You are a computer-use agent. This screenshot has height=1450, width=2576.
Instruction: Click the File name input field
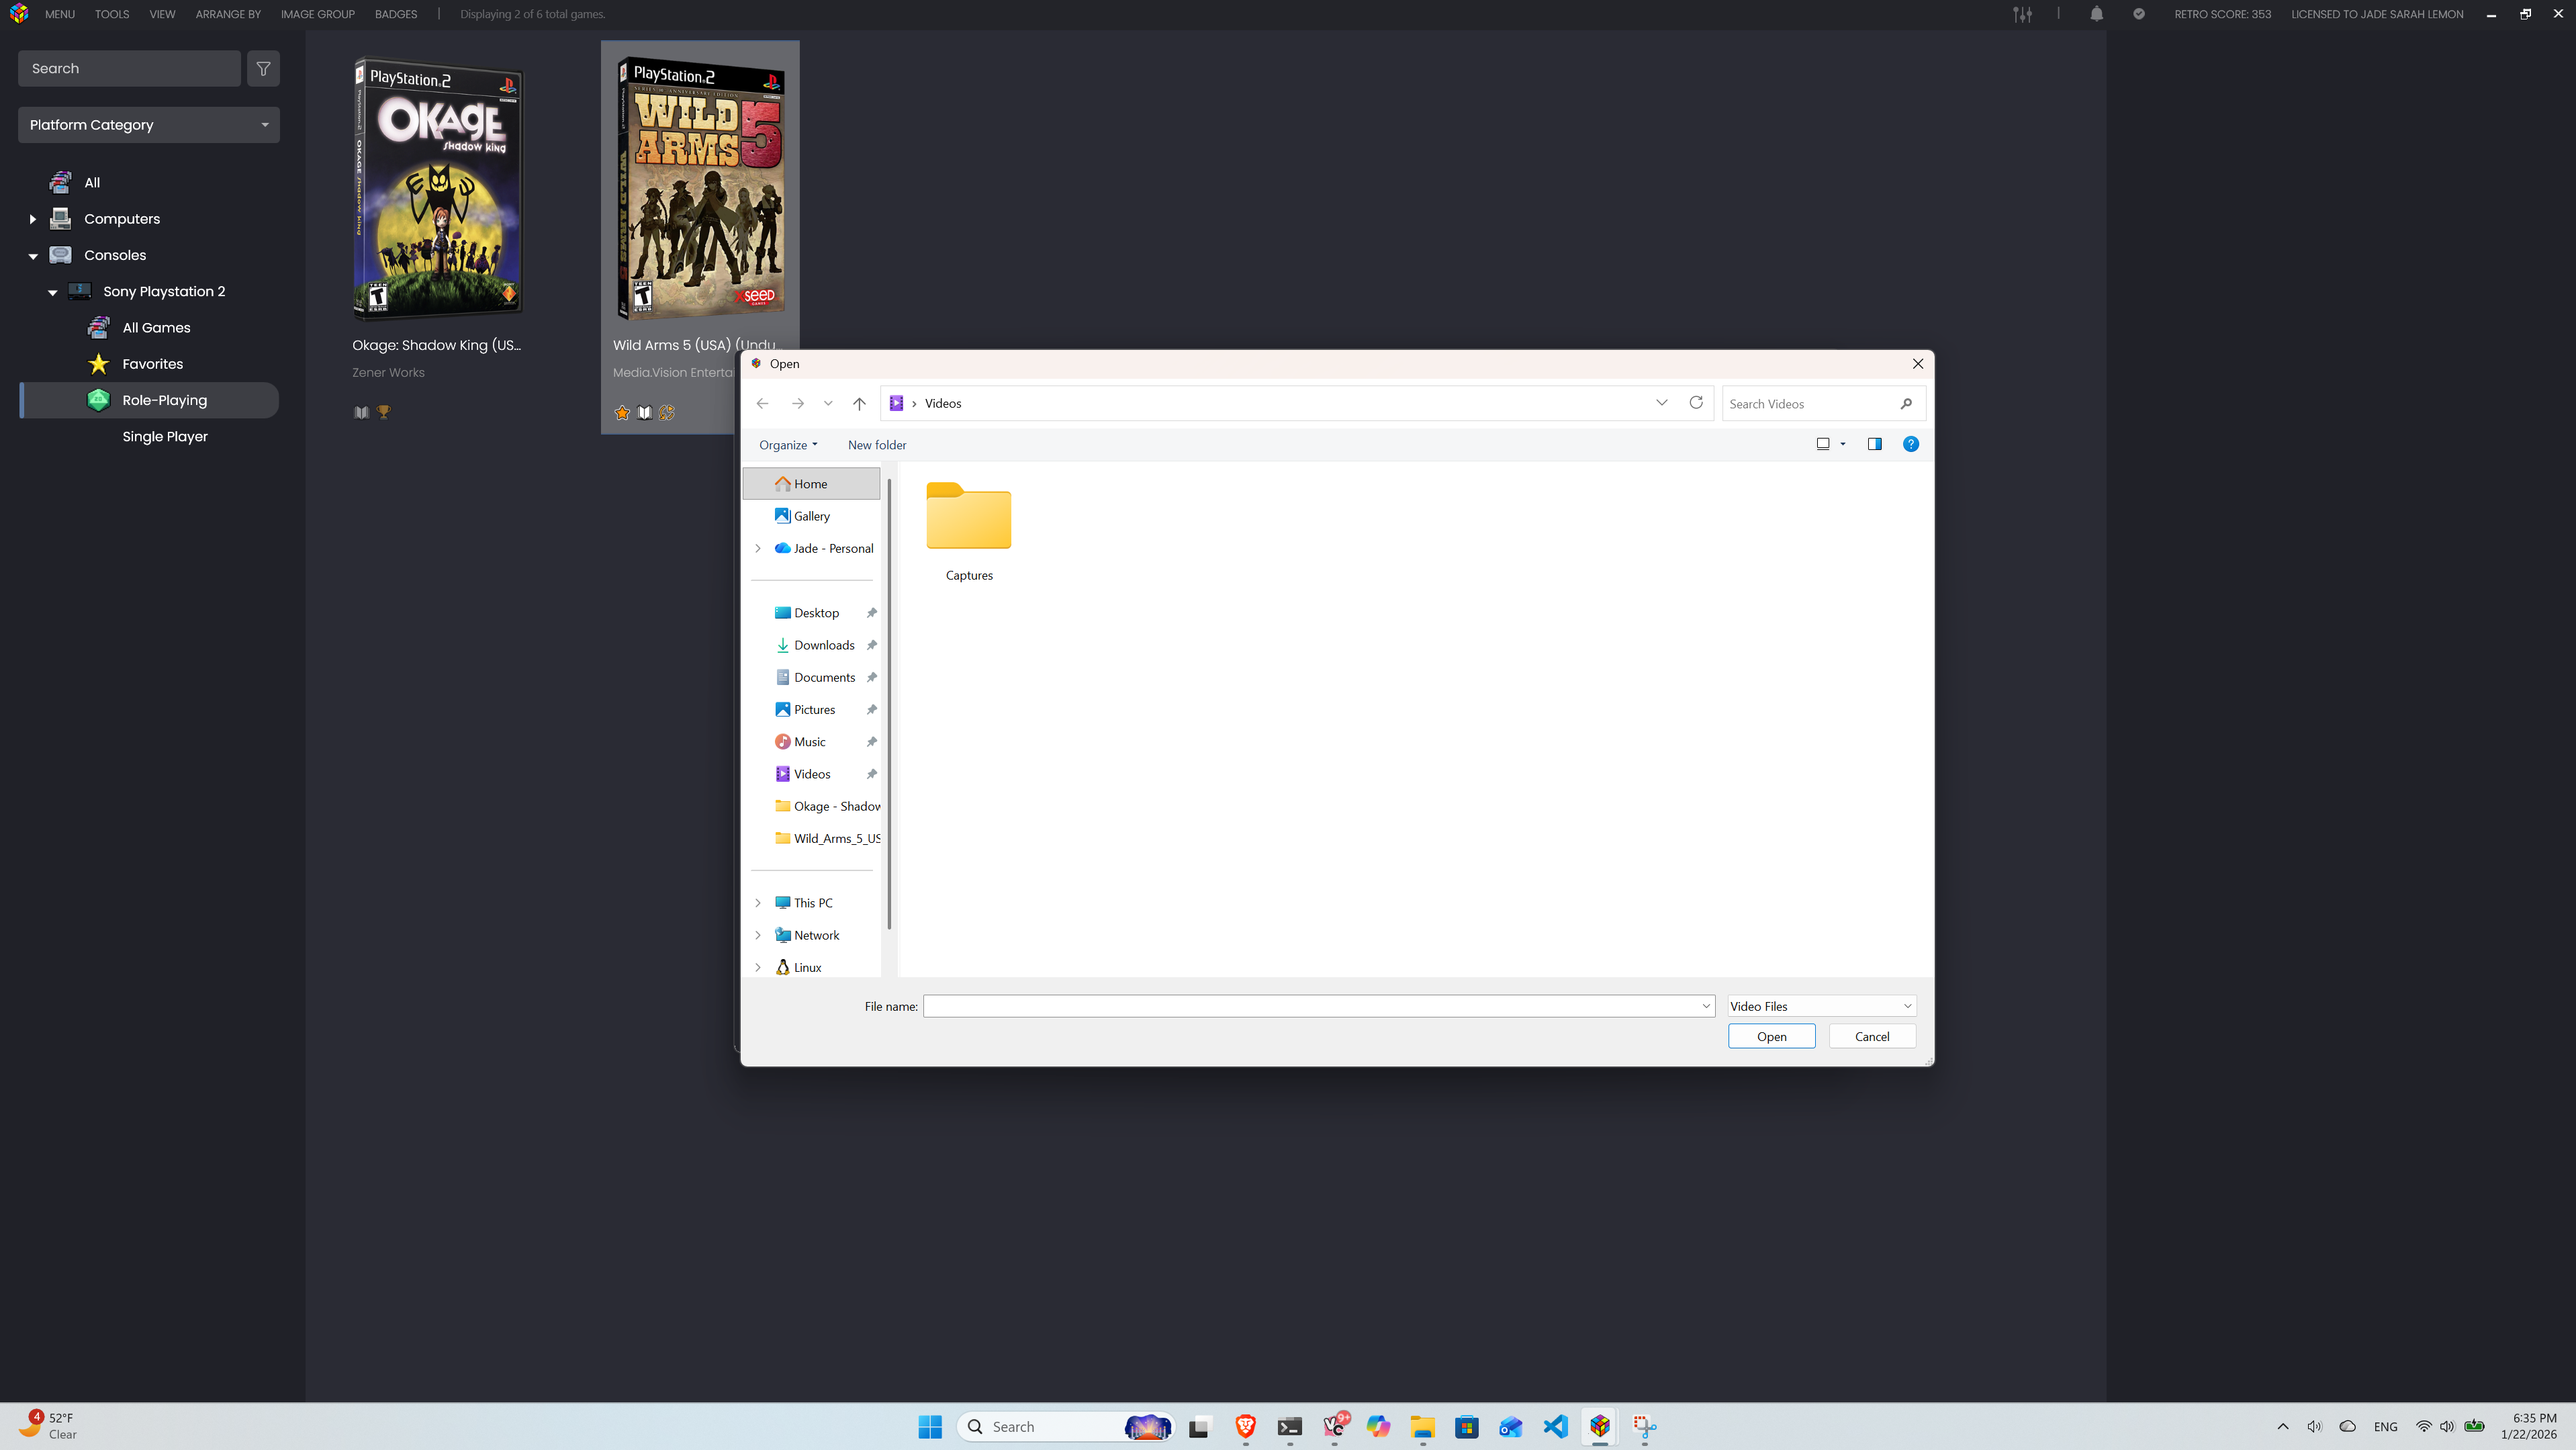click(1310, 1006)
